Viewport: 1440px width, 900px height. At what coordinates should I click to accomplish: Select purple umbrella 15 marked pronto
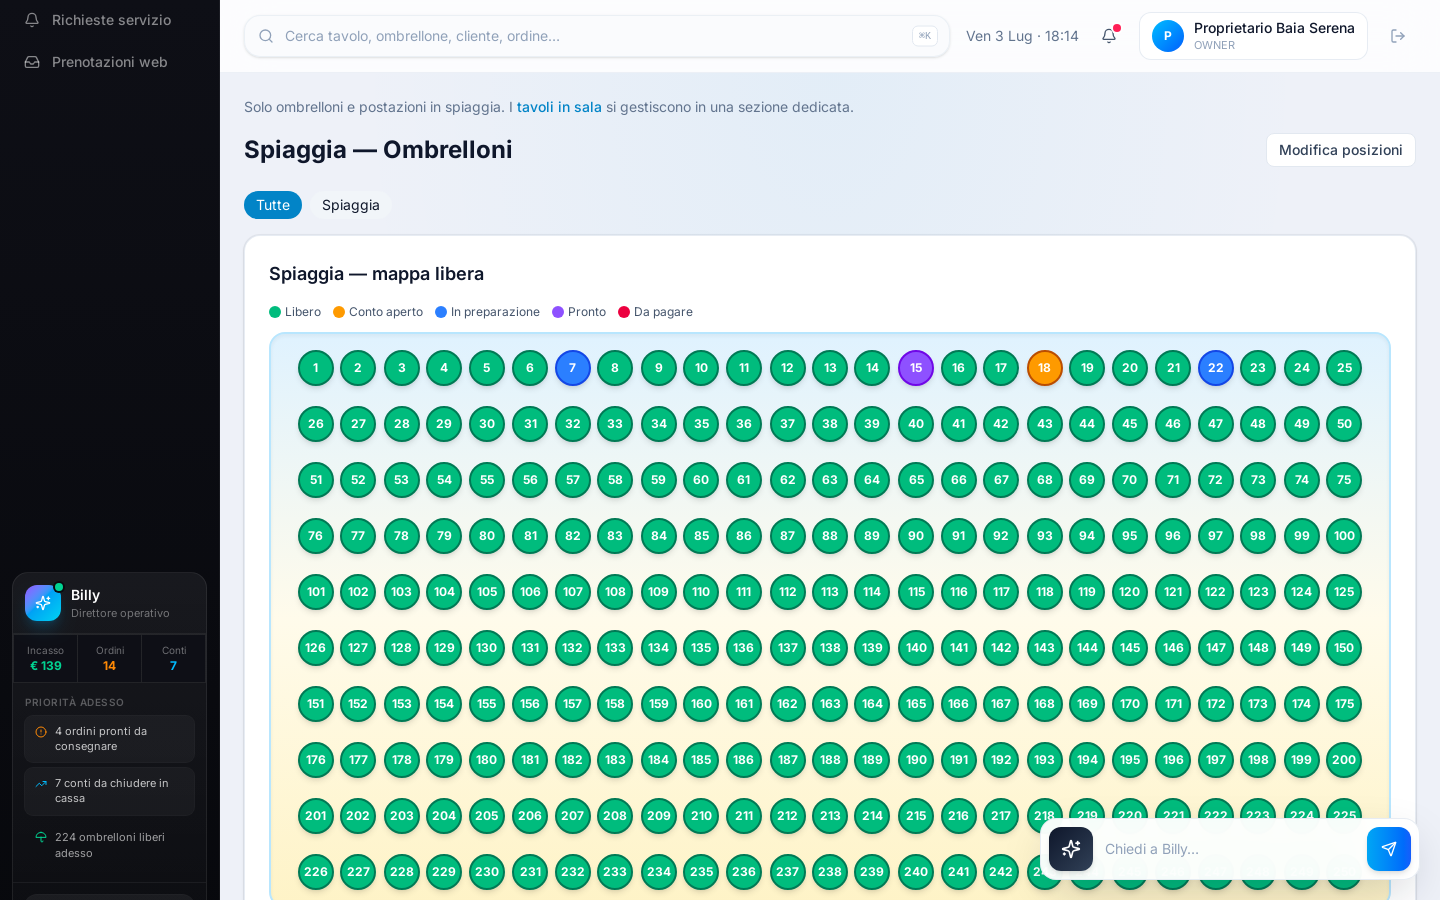coord(916,368)
